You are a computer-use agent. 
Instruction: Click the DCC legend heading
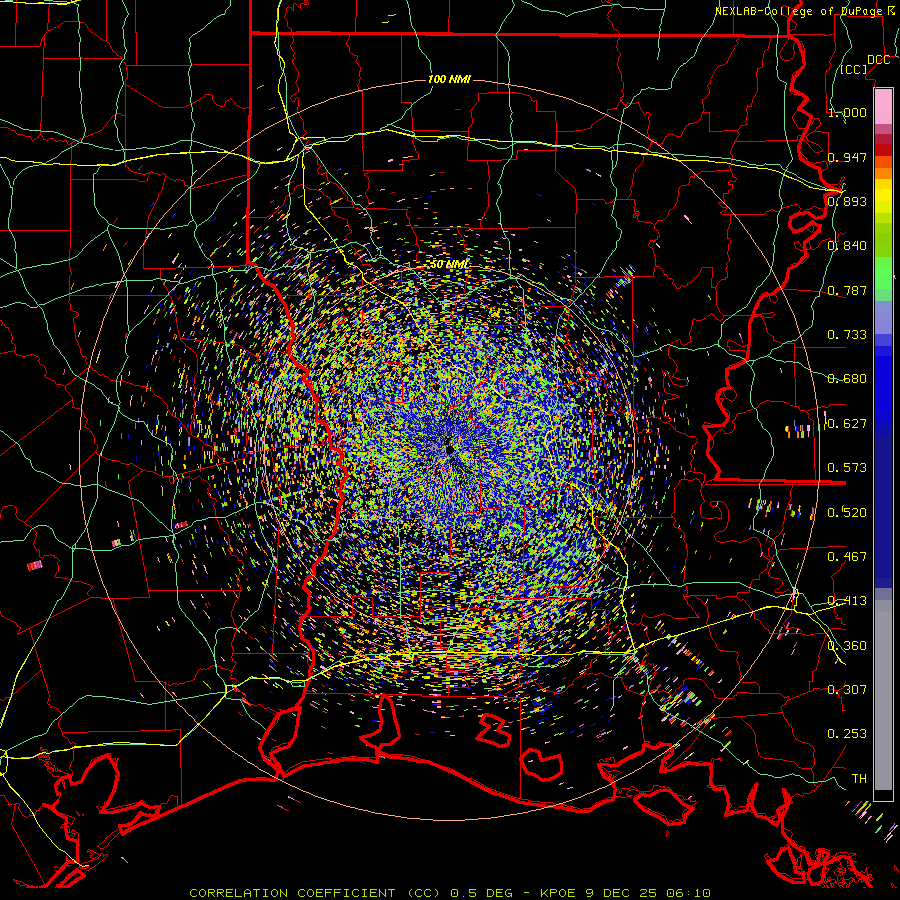pos(878,60)
